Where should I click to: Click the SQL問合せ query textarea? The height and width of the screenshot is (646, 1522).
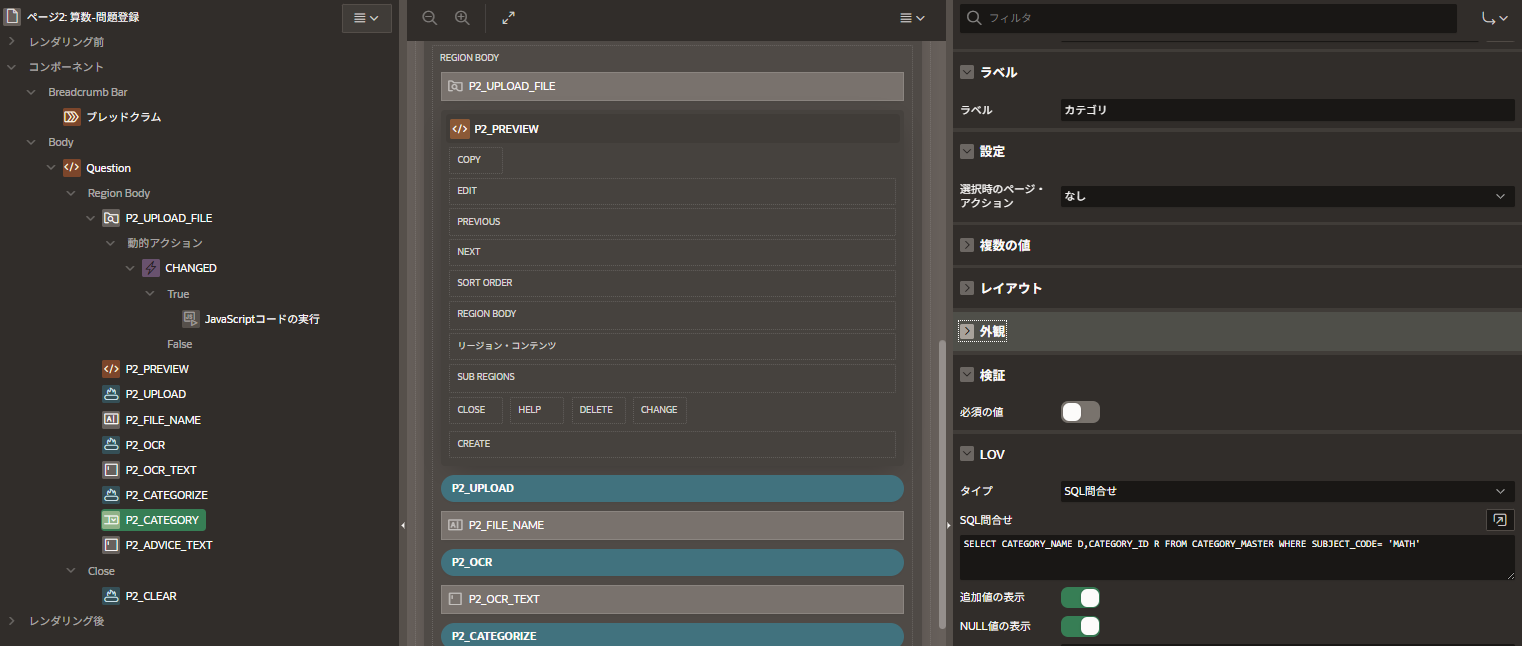1237,557
